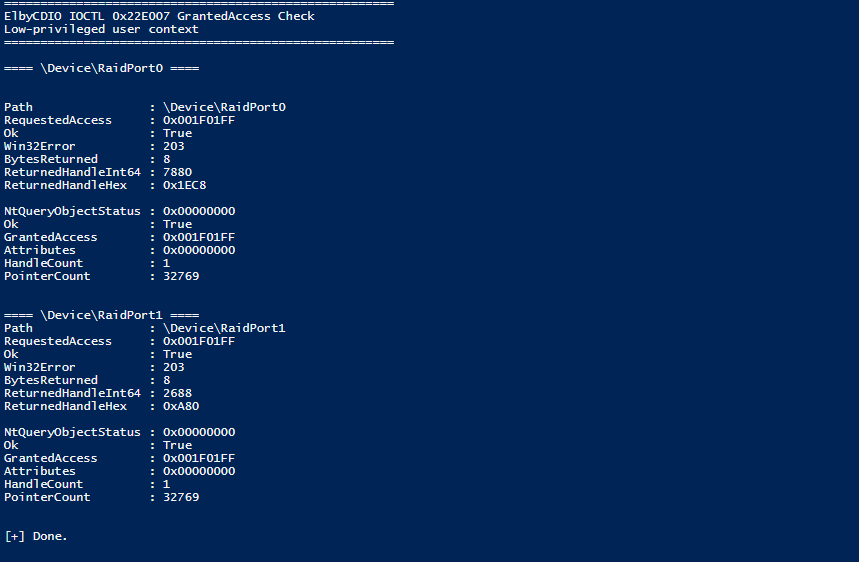The width and height of the screenshot is (859, 562).
Task: Click the RaidPort1 GrantedAccess label
Action: [50, 458]
